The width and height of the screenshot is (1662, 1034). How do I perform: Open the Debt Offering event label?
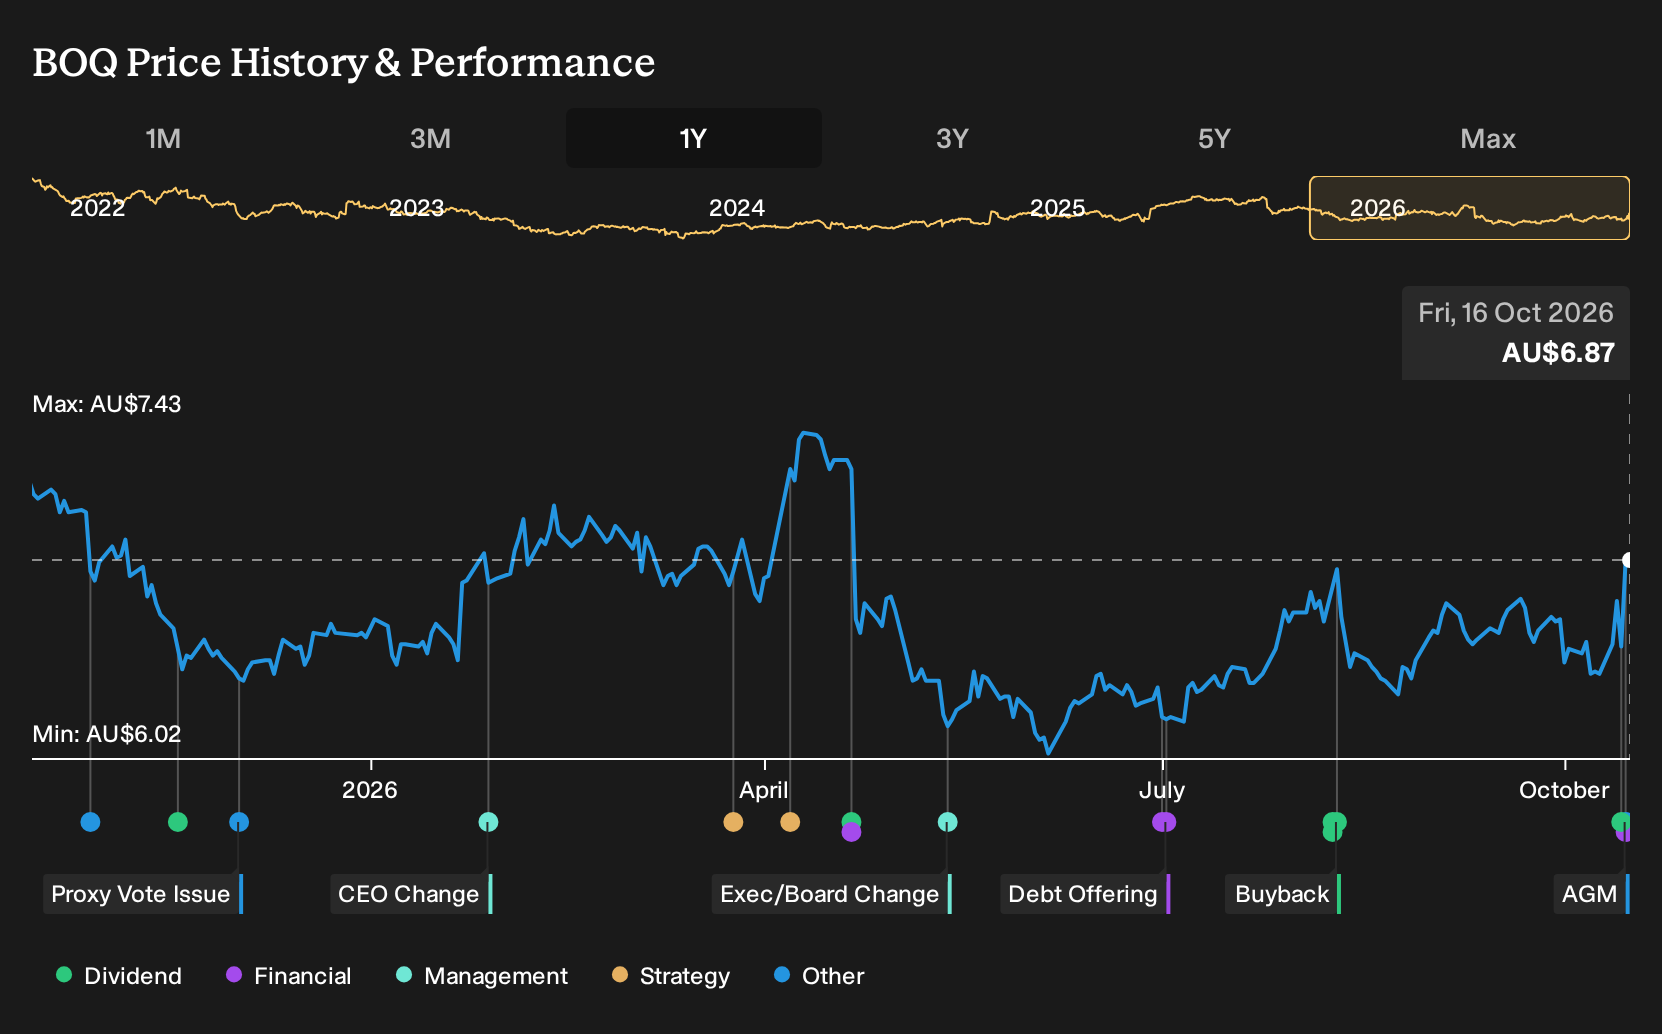pyautogui.click(x=1085, y=894)
